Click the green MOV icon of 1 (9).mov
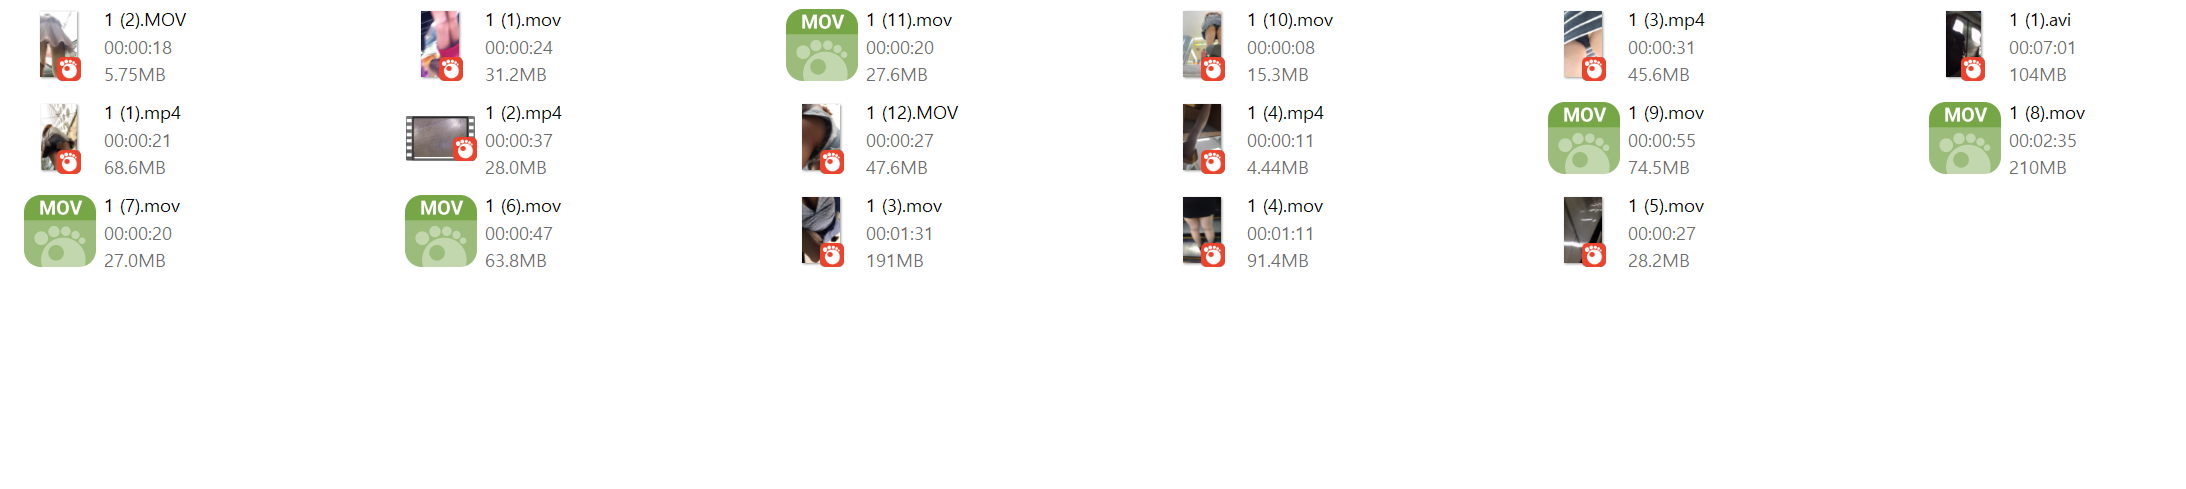This screenshot has width=2186, height=489. tap(1584, 138)
